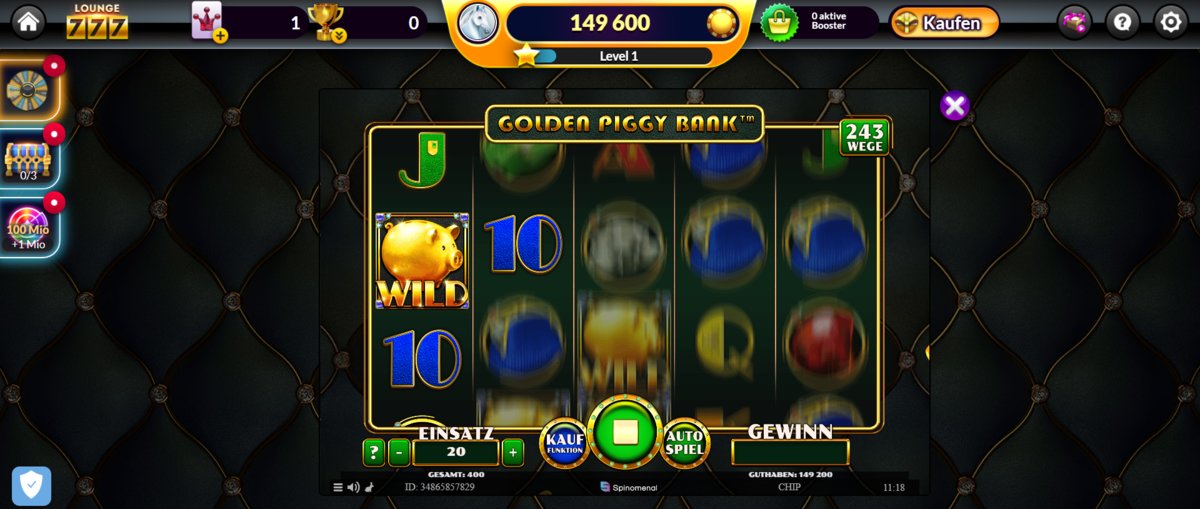Decrease the Einsatz with minus button

[399, 452]
